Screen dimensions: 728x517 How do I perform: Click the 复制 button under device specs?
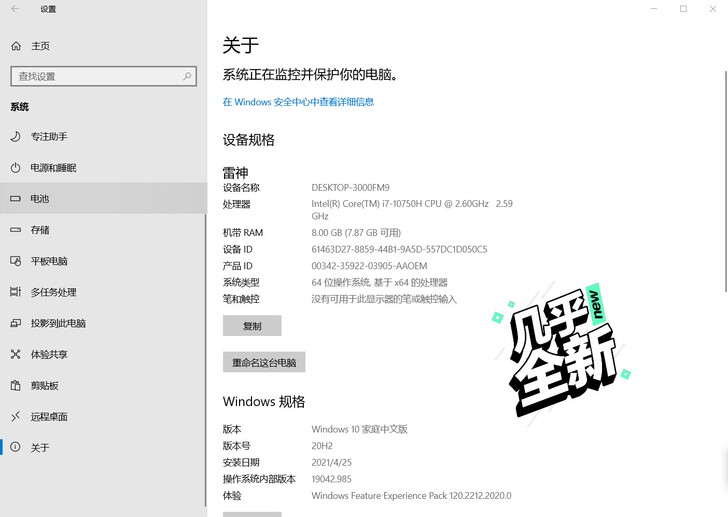252,326
